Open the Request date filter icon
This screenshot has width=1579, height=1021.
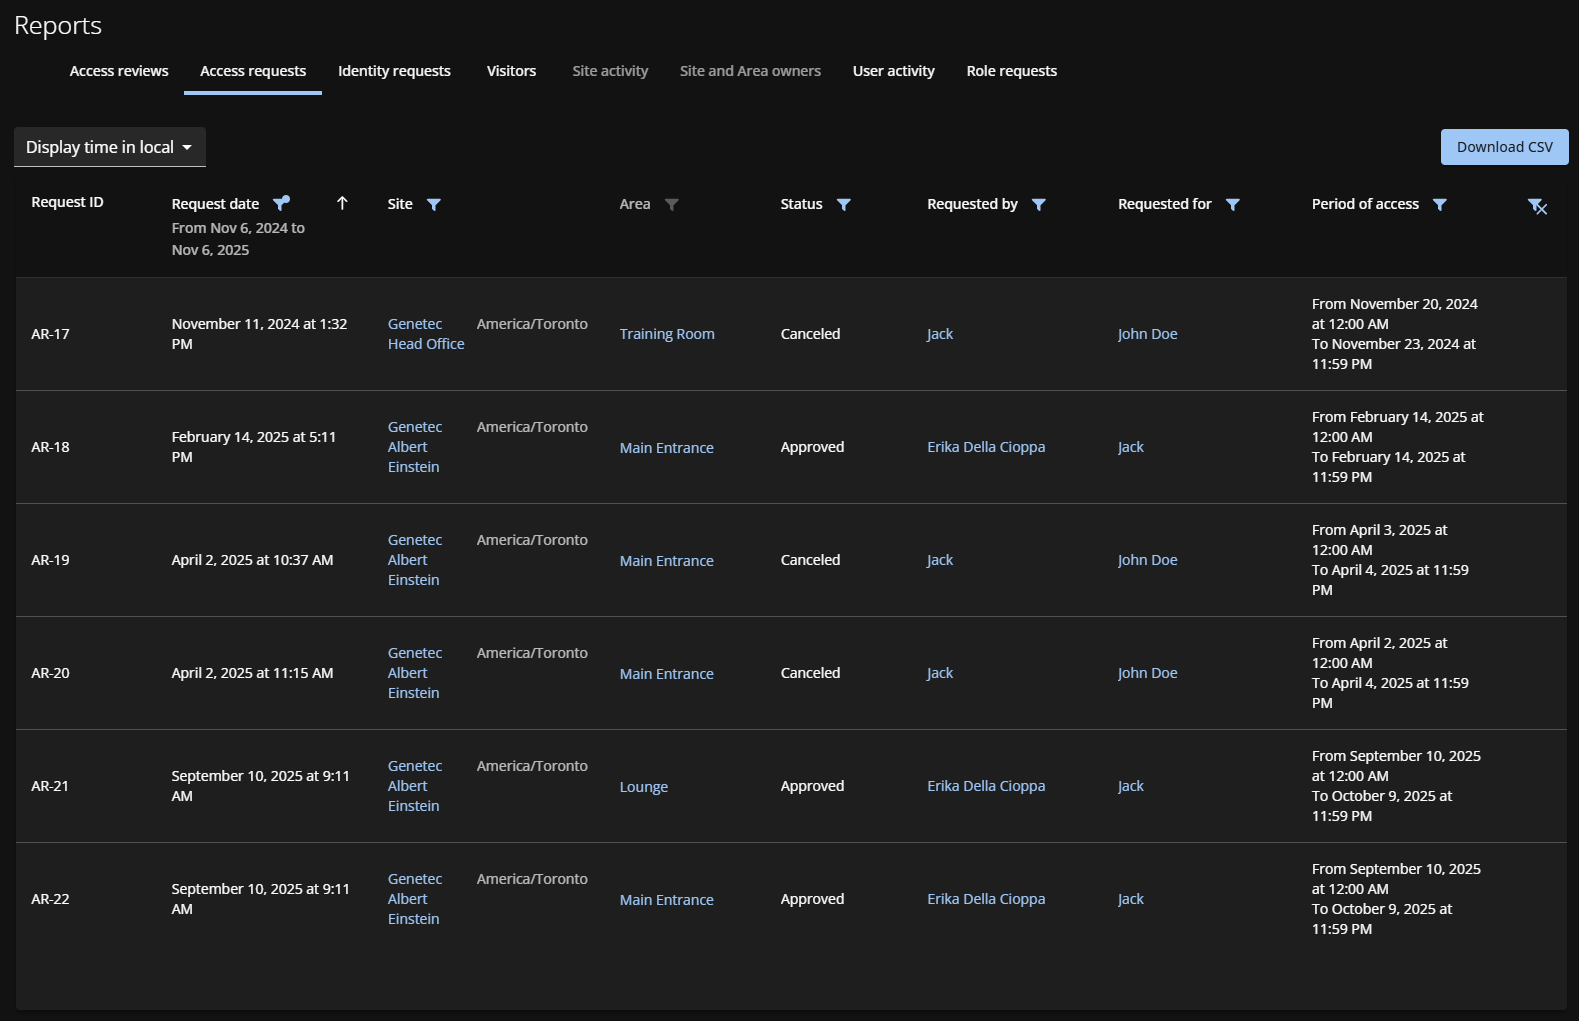click(x=281, y=204)
